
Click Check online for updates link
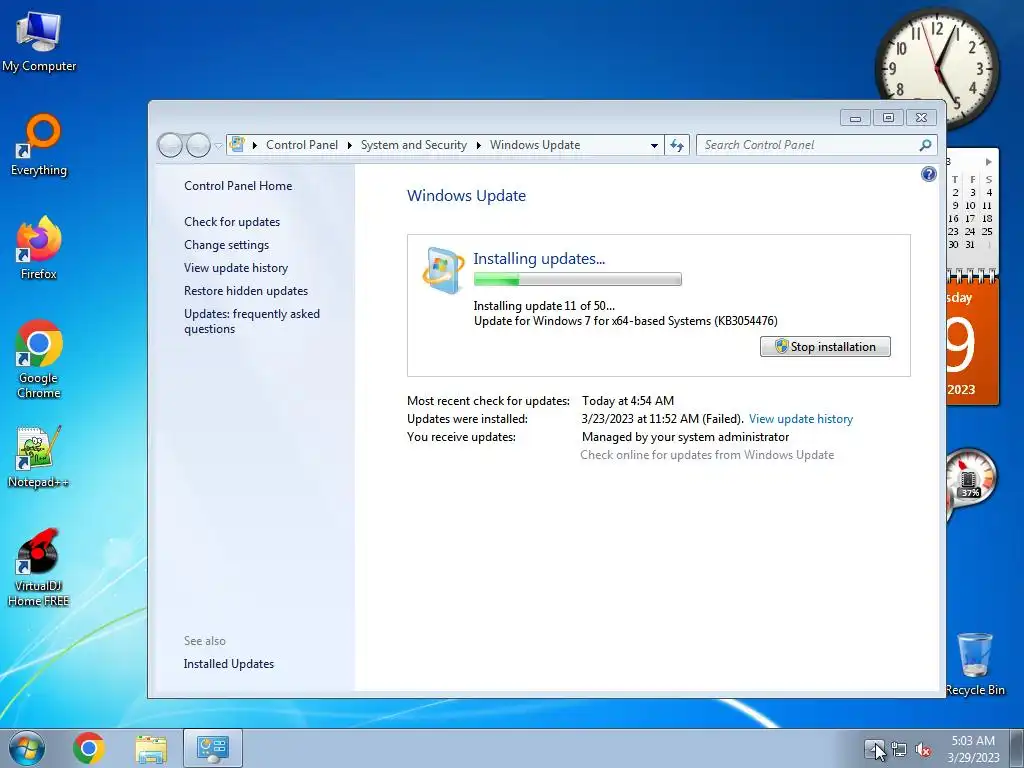click(x=707, y=455)
